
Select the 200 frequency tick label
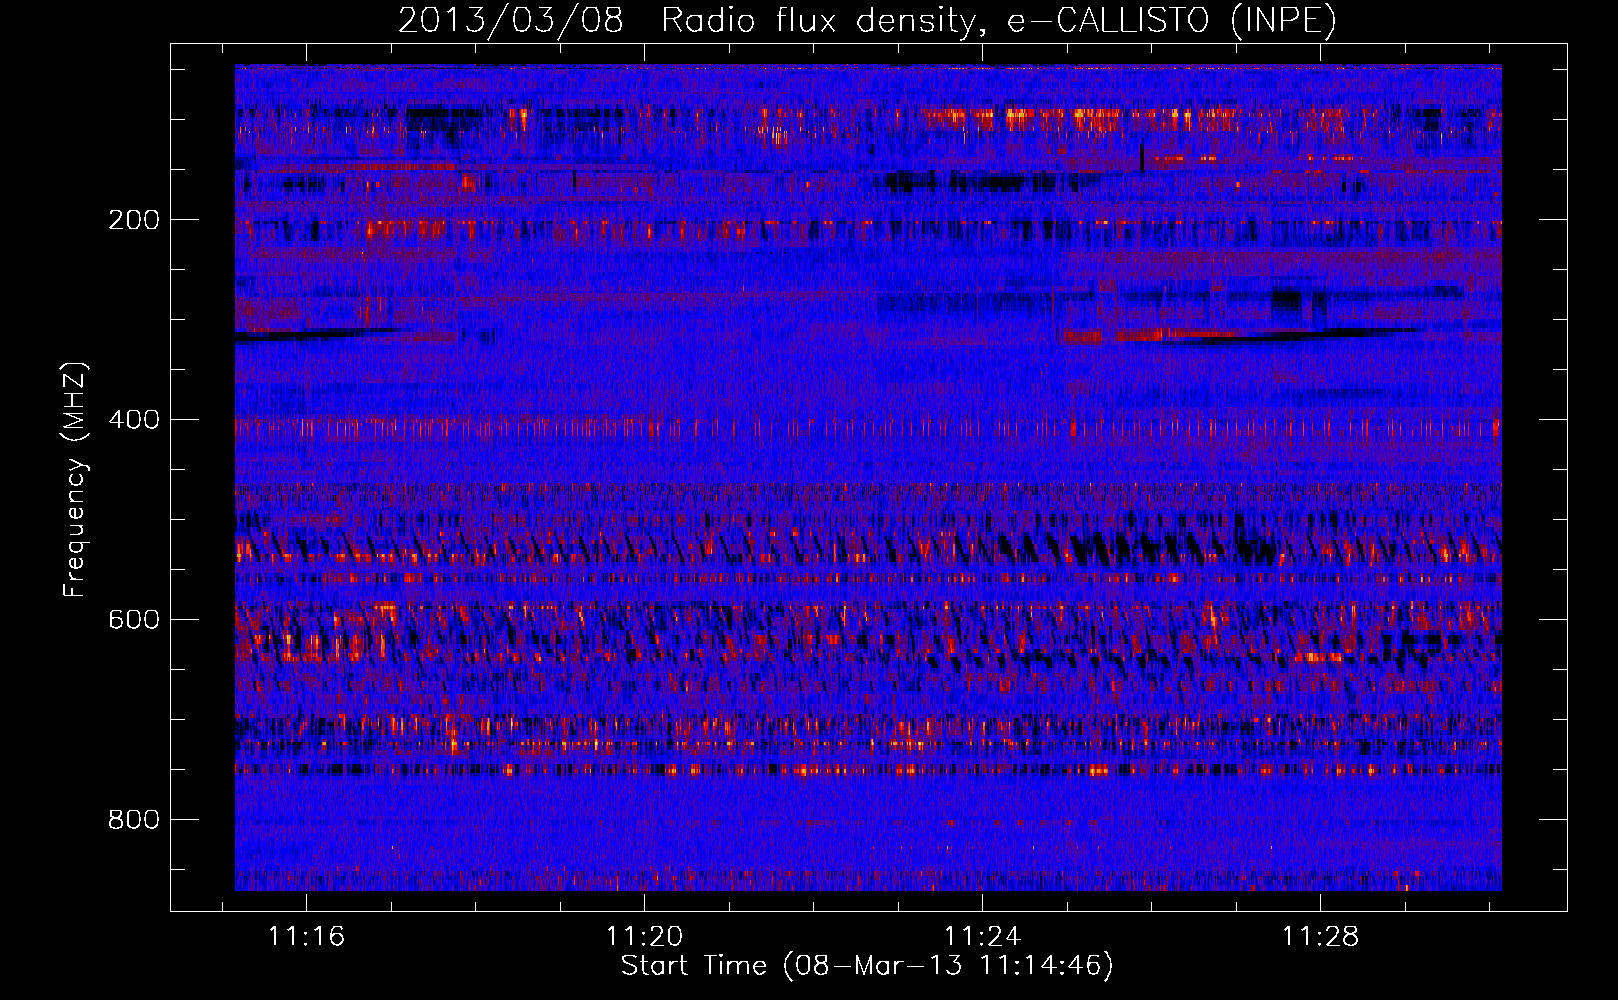[x=134, y=220]
